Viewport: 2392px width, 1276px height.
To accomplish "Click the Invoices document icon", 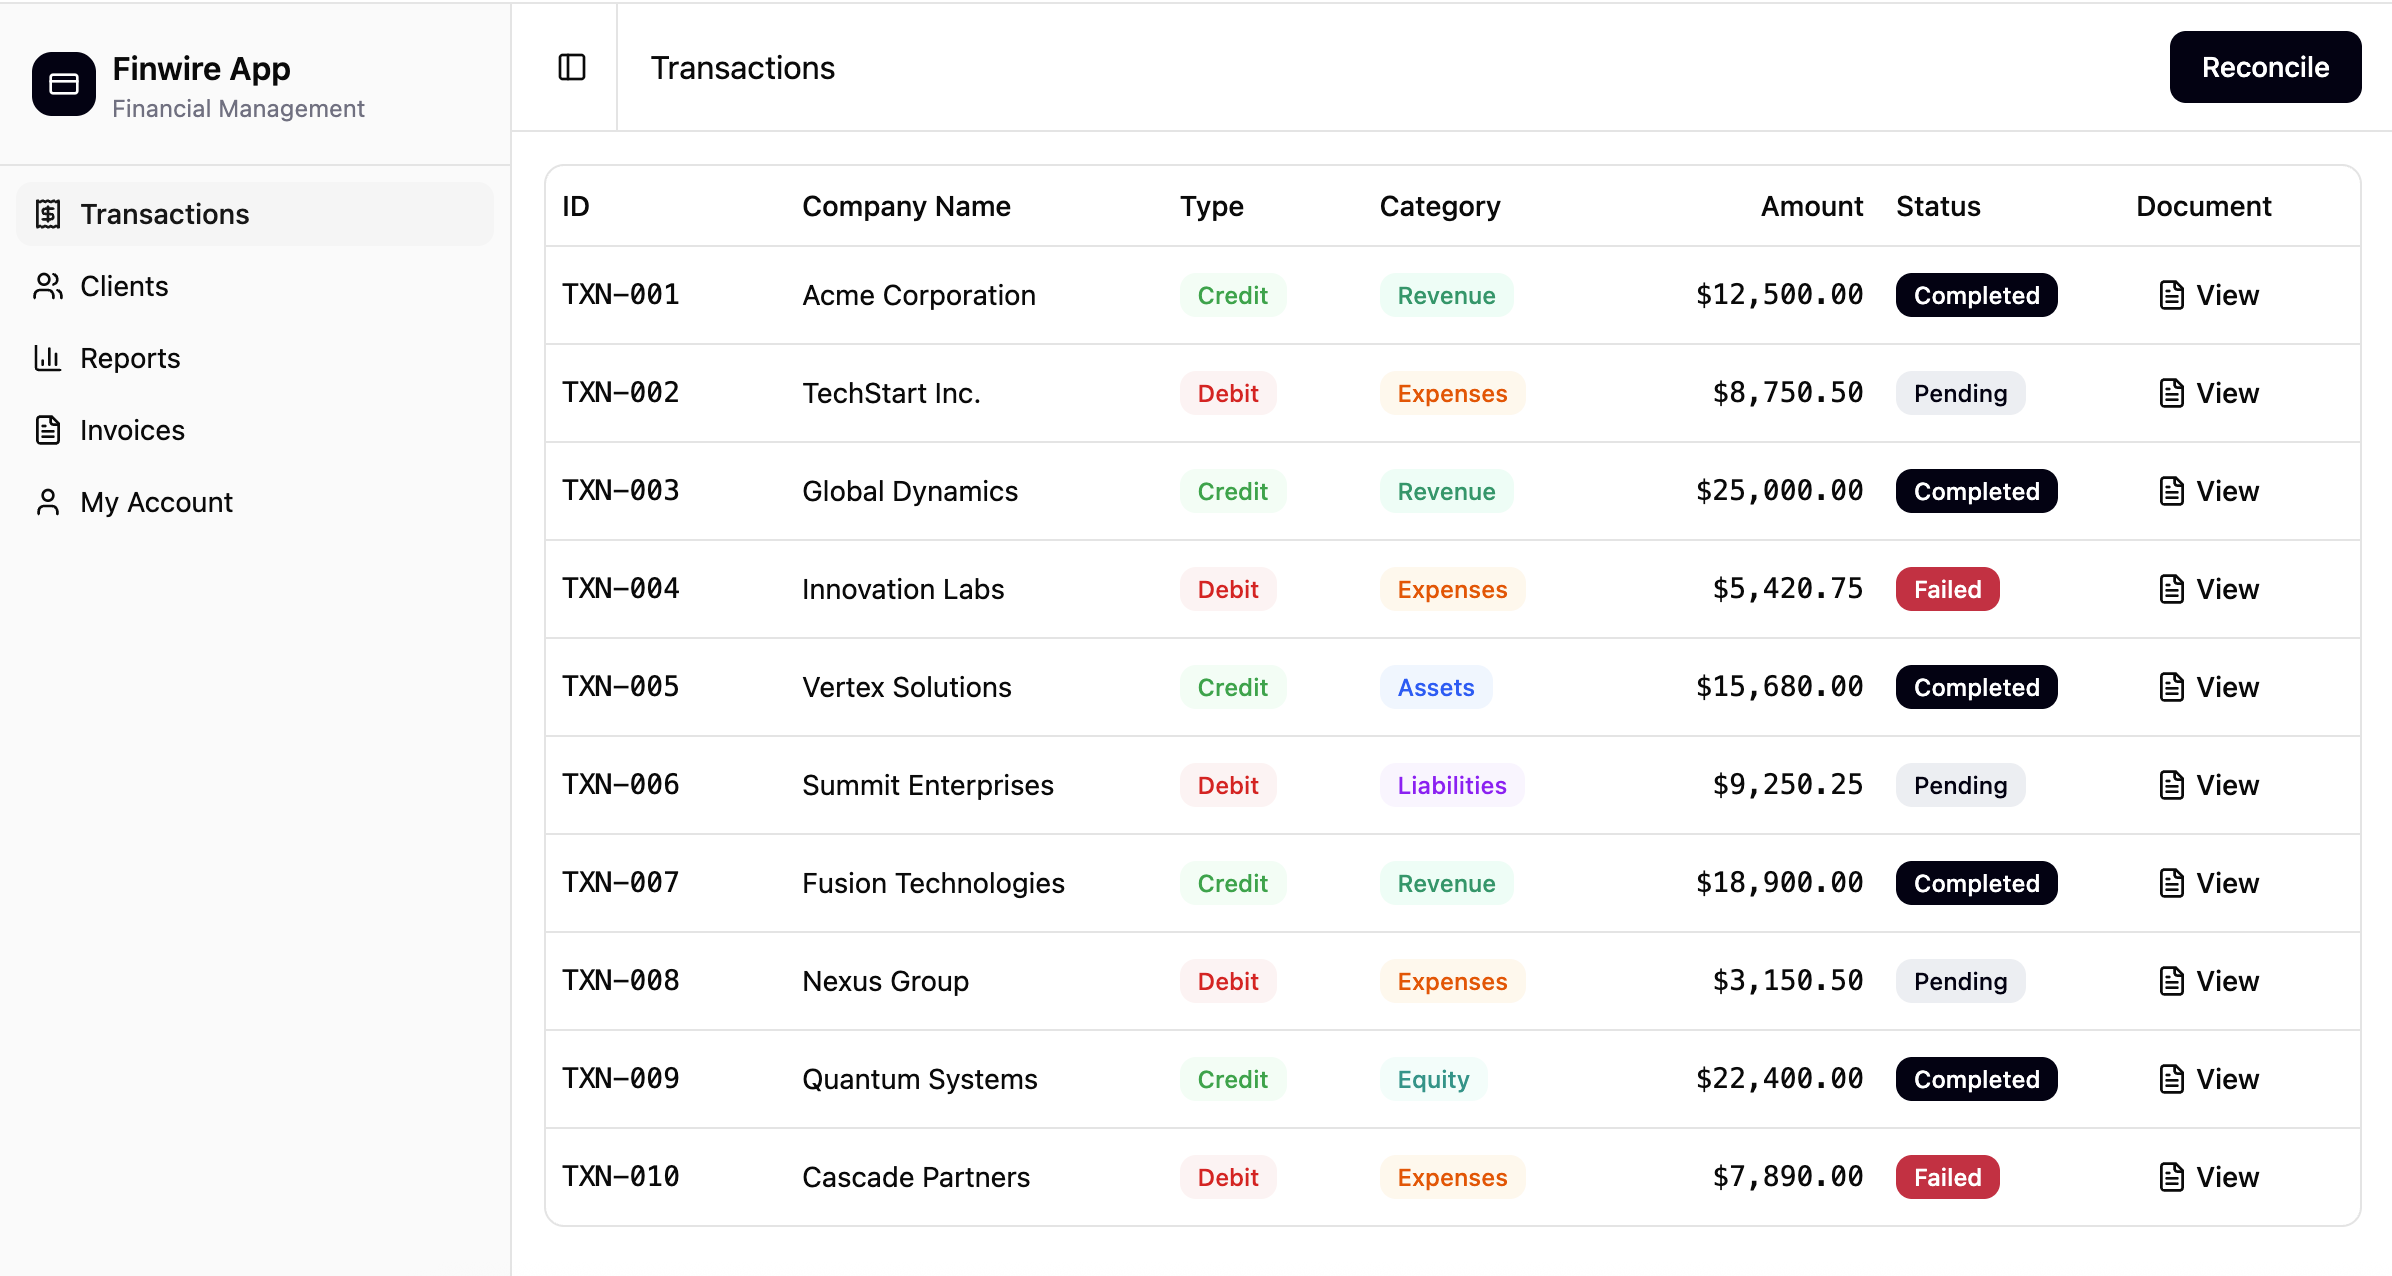I will 47,430.
